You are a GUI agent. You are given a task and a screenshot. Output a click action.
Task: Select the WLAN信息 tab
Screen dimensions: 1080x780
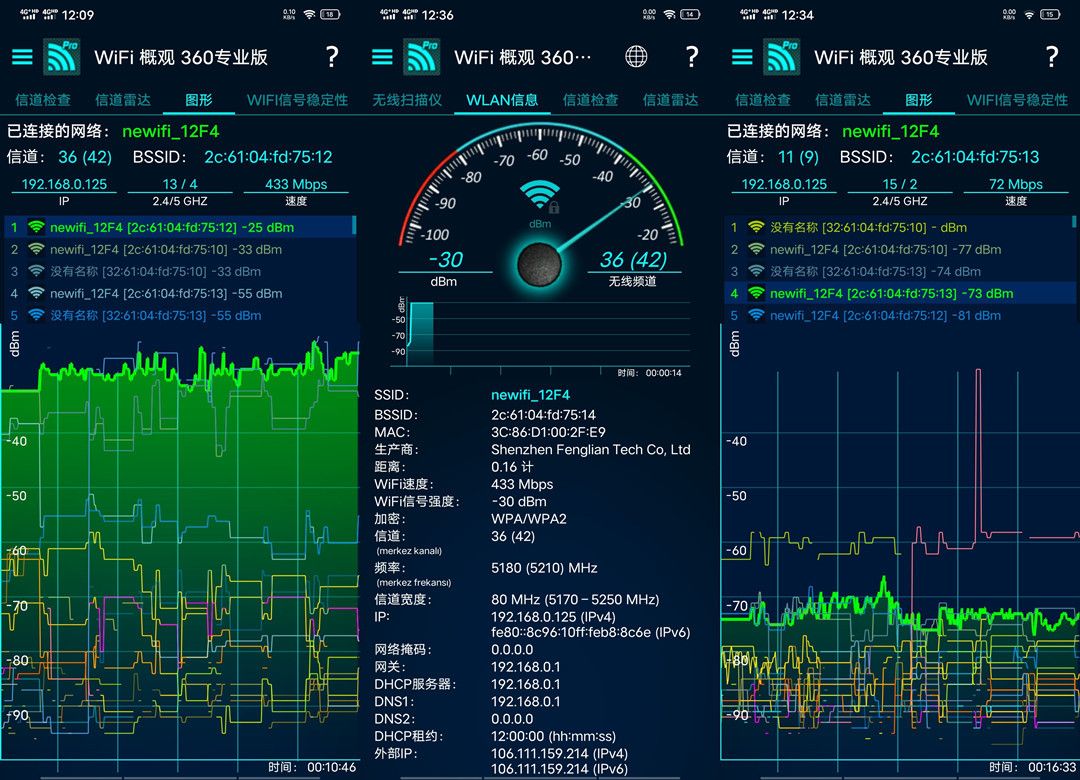click(502, 100)
